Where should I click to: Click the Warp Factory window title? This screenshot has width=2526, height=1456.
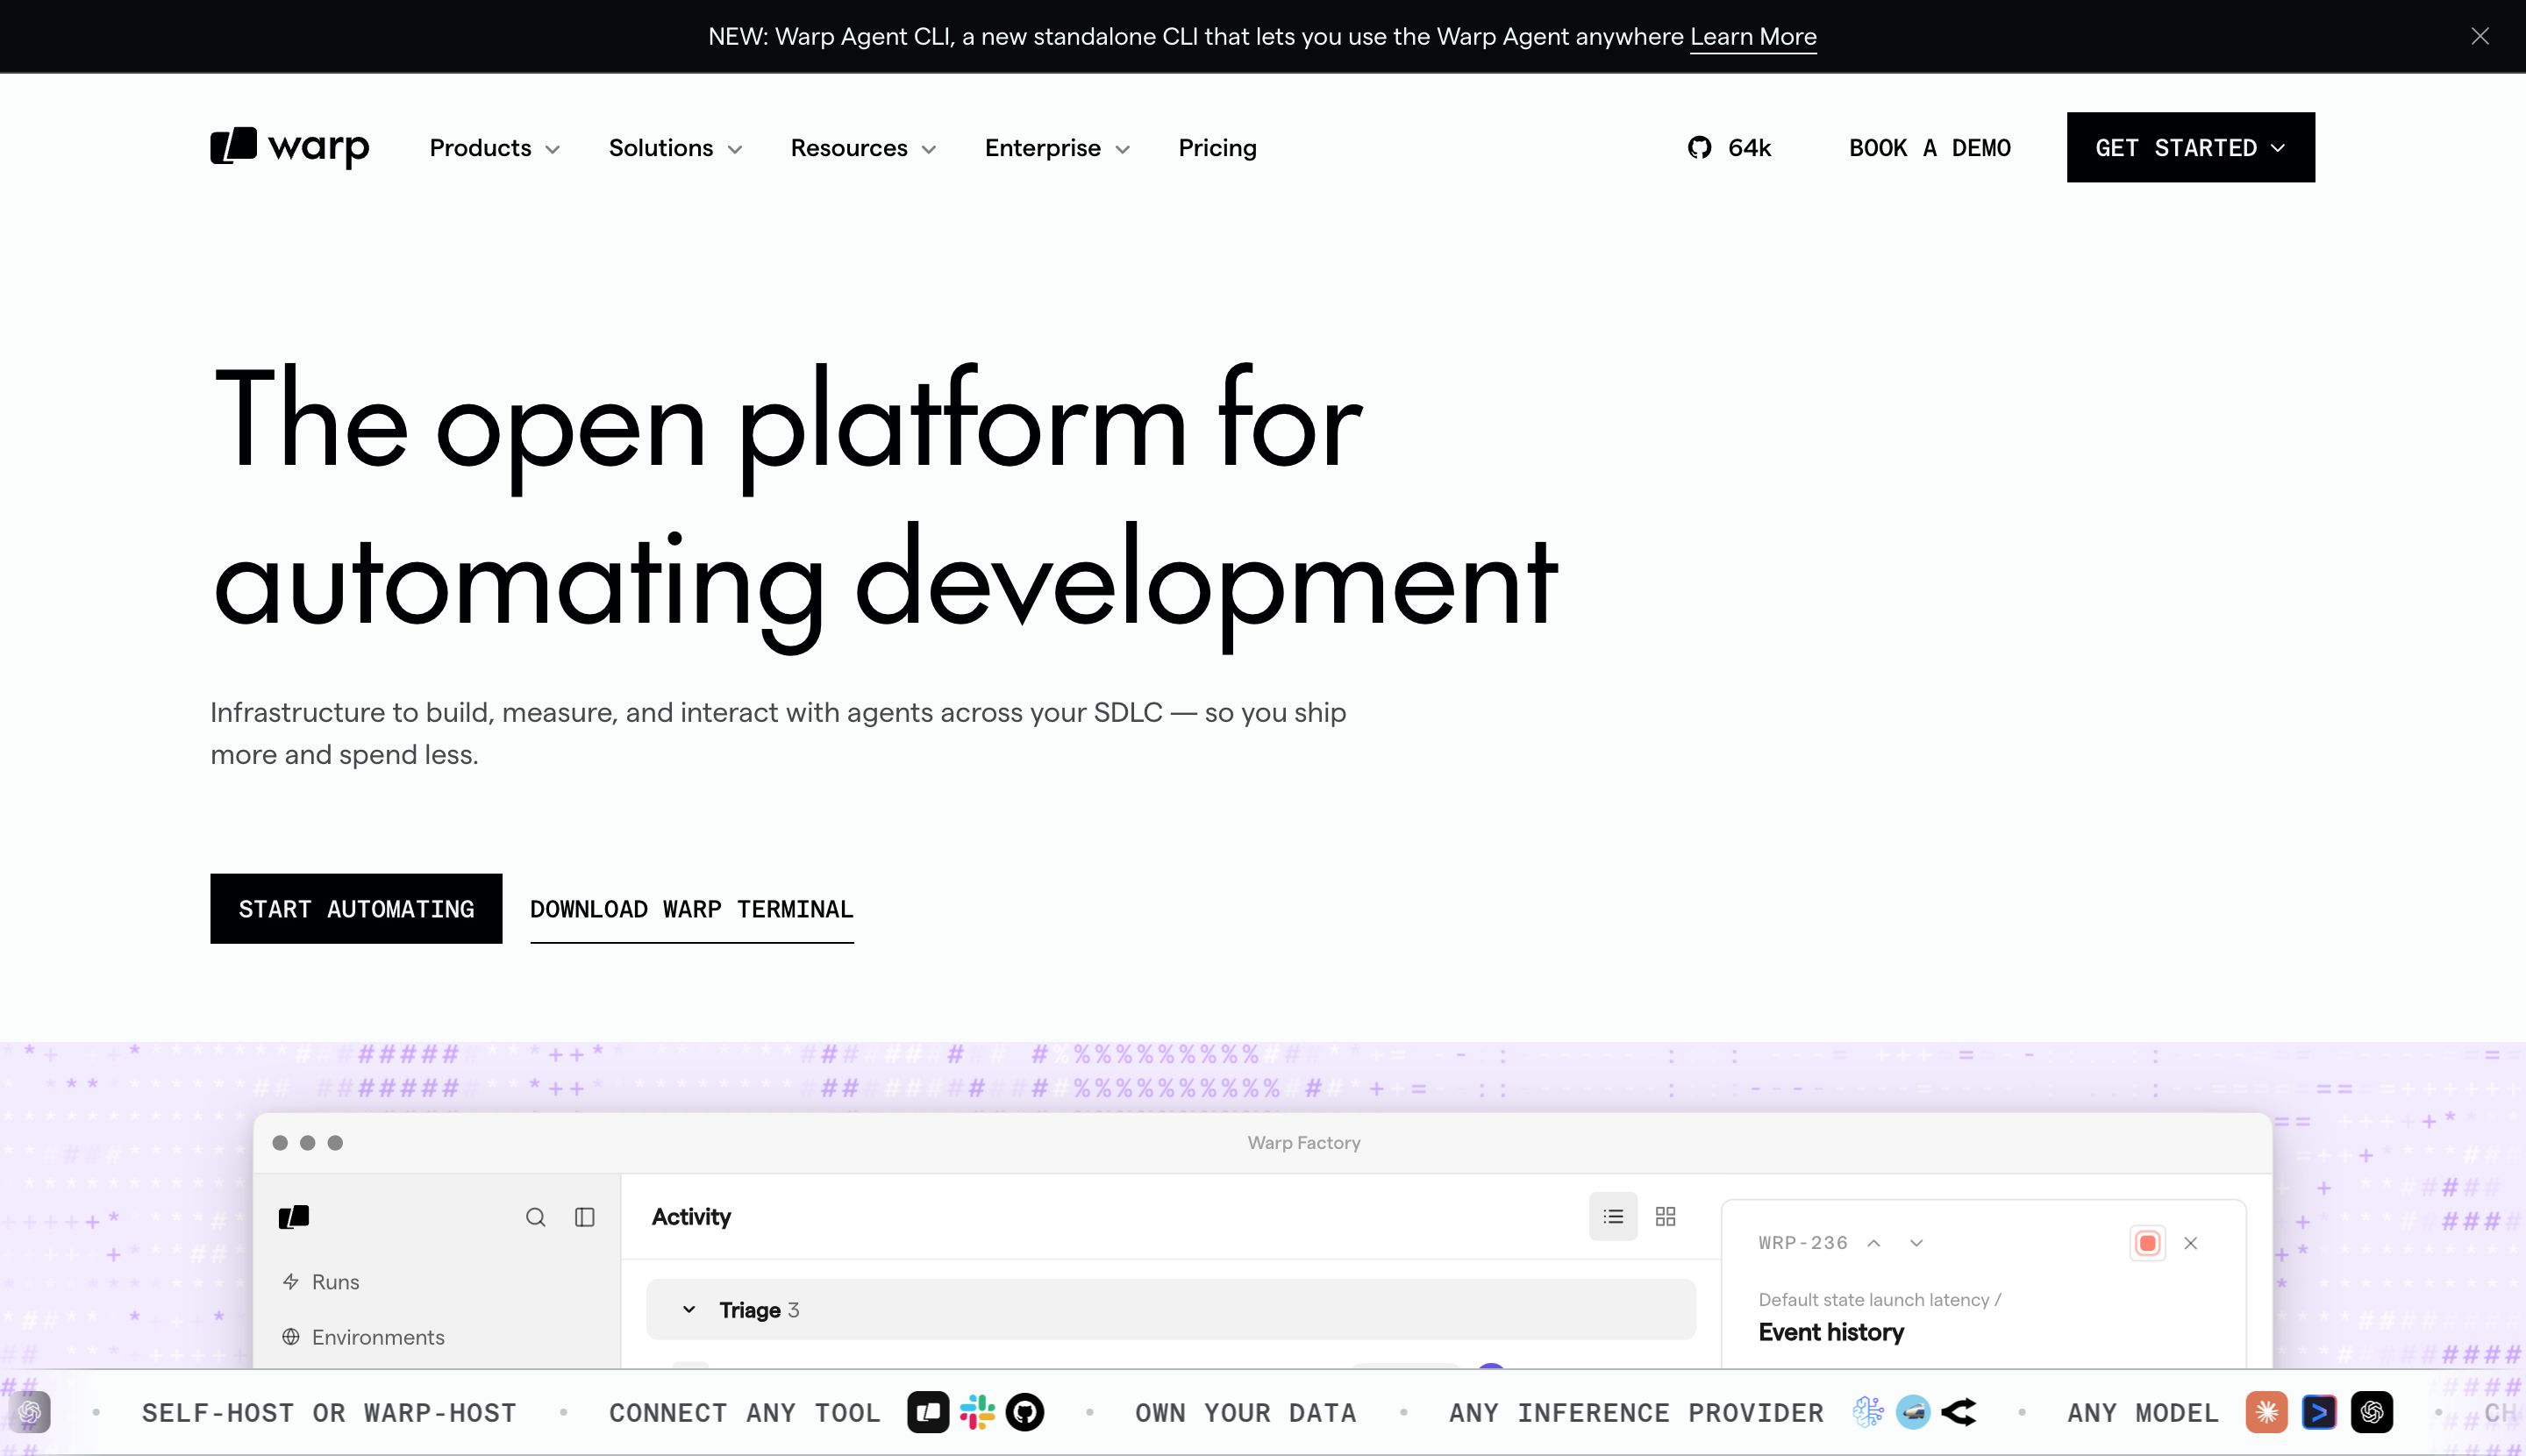pyautogui.click(x=1304, y=1142)
